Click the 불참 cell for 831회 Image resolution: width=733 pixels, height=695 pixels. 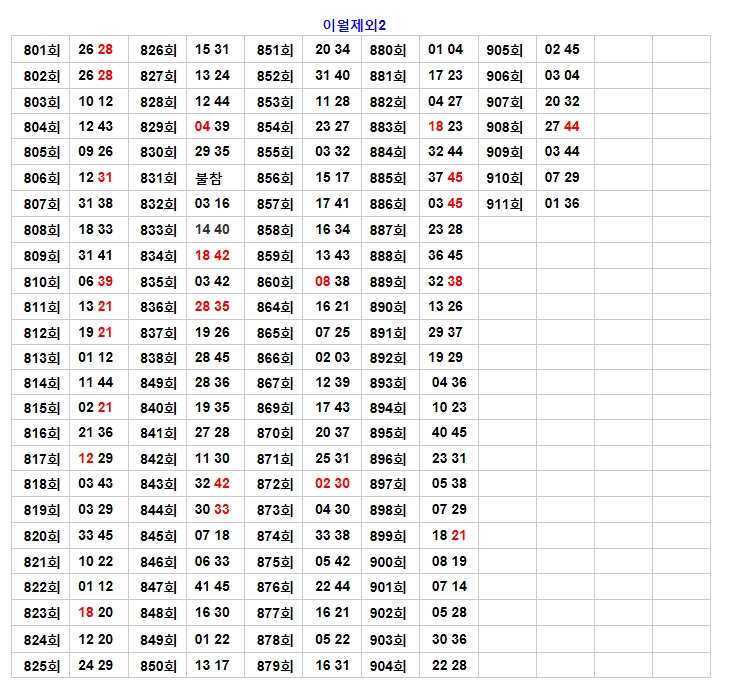point(212,178)
